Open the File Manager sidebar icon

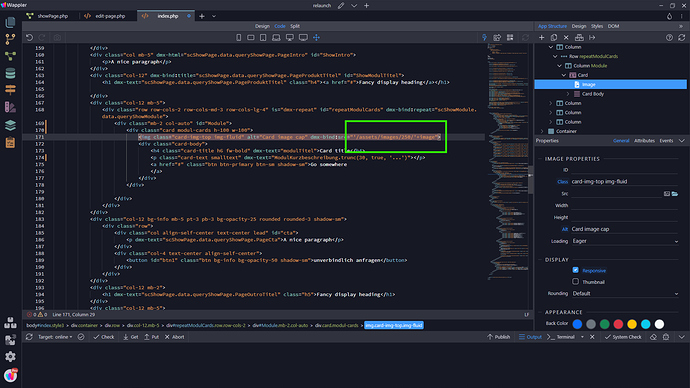10,22
